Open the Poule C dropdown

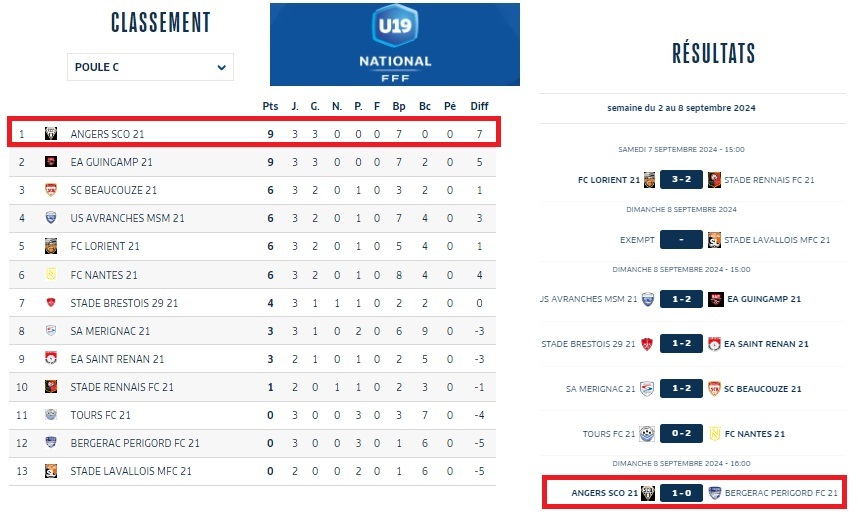150,67
